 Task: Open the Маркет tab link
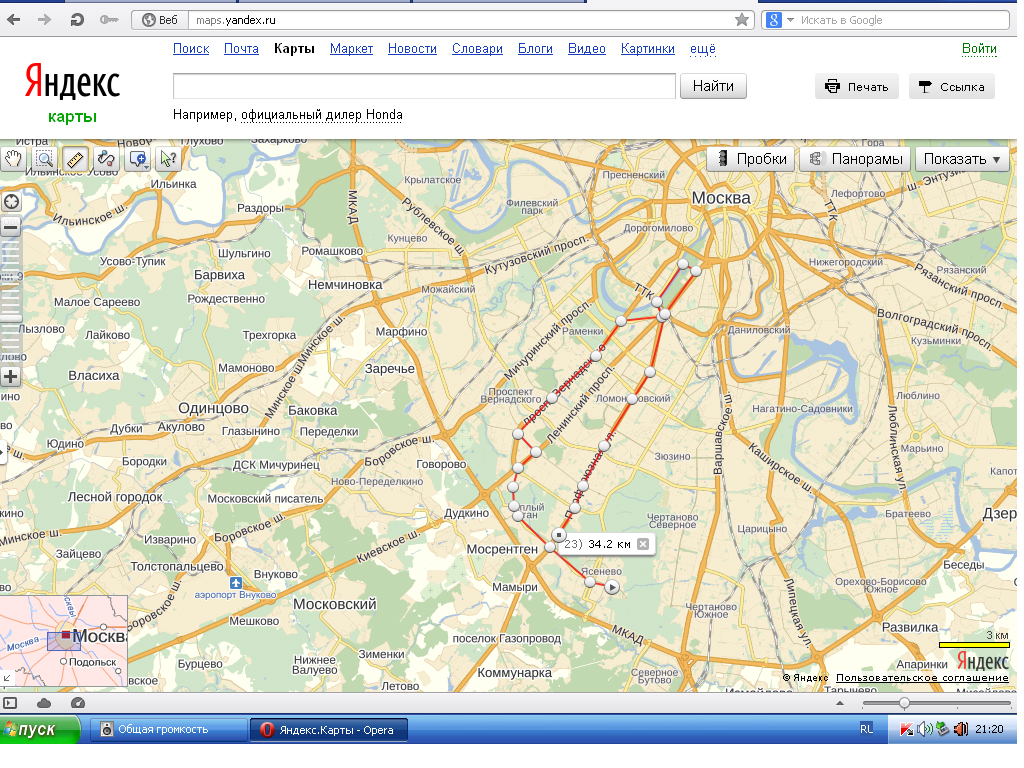pos(351,49)
